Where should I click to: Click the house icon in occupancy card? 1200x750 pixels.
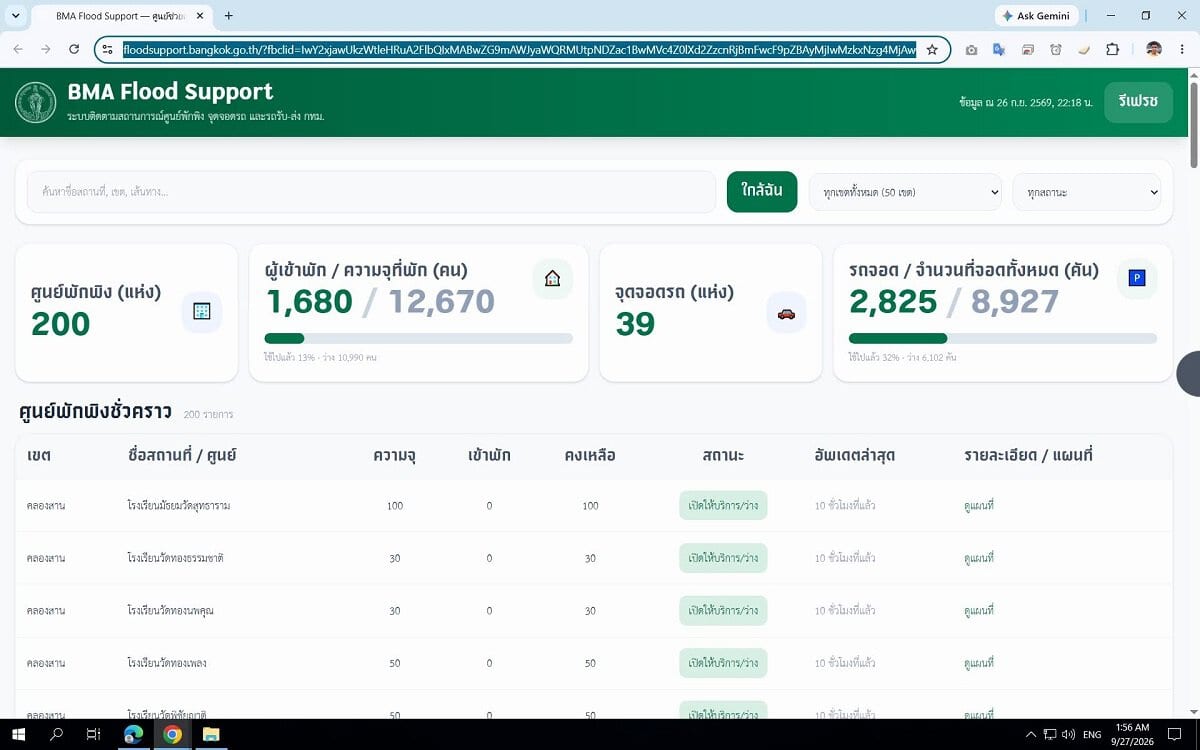pyautogui.click(x=552, y=278)
